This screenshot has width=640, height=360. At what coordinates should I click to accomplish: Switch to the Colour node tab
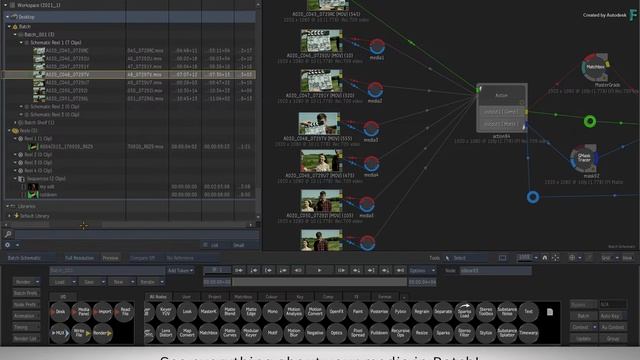point(271,297)
